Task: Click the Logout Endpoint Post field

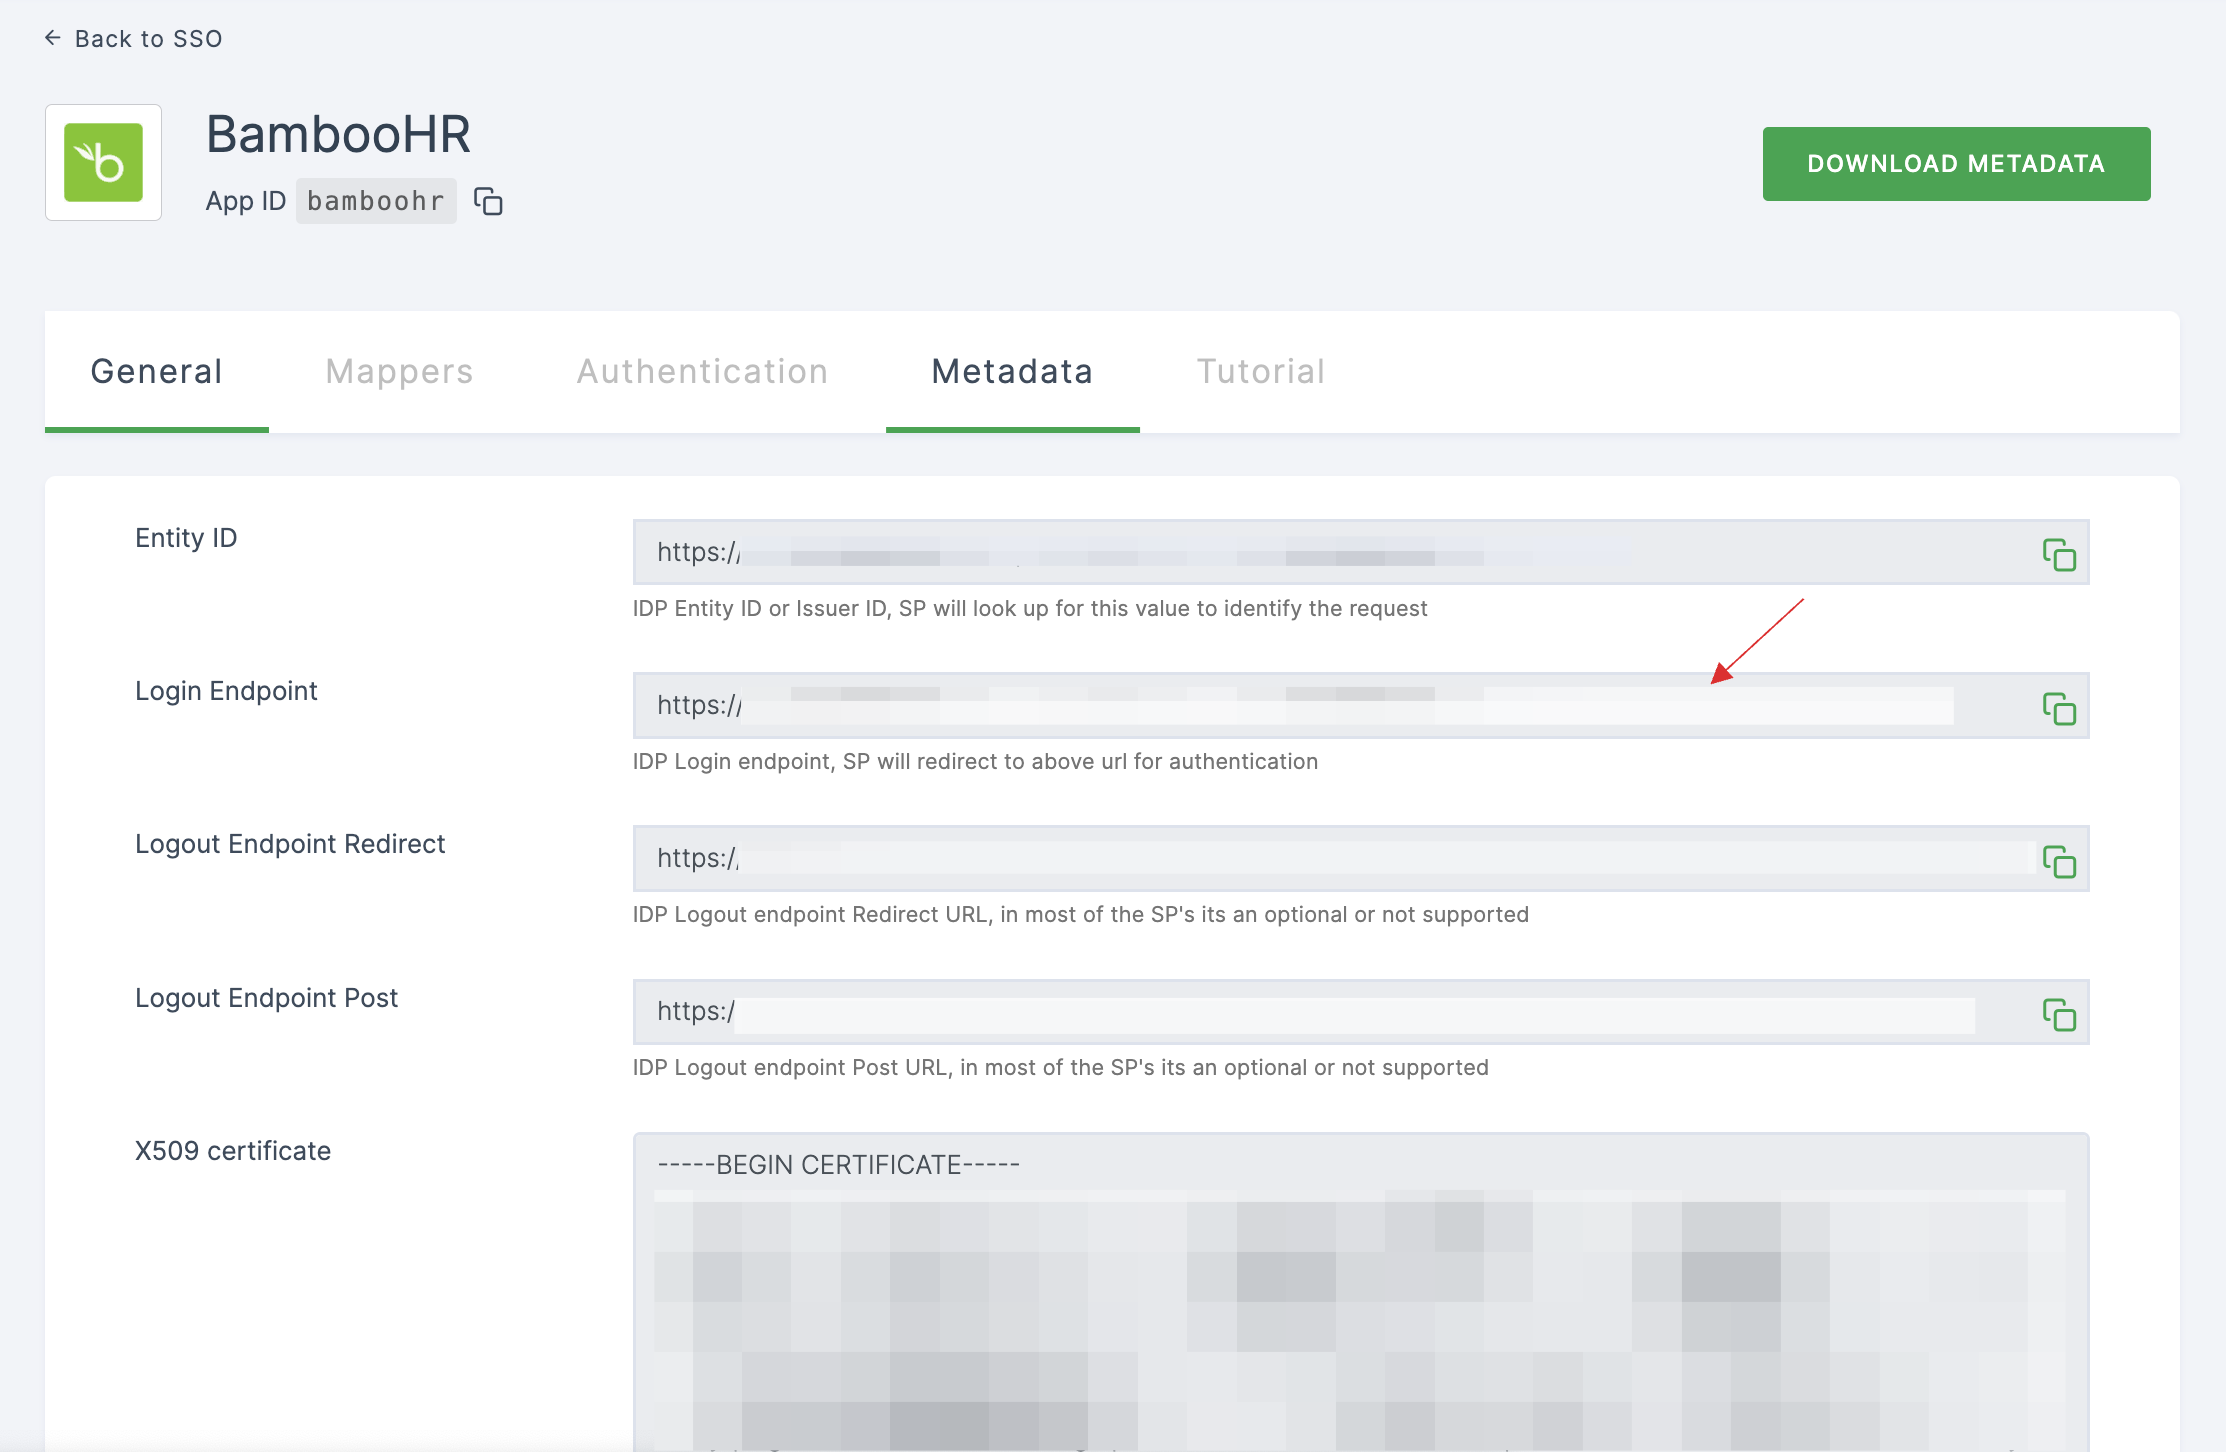Action: 1361,1011
